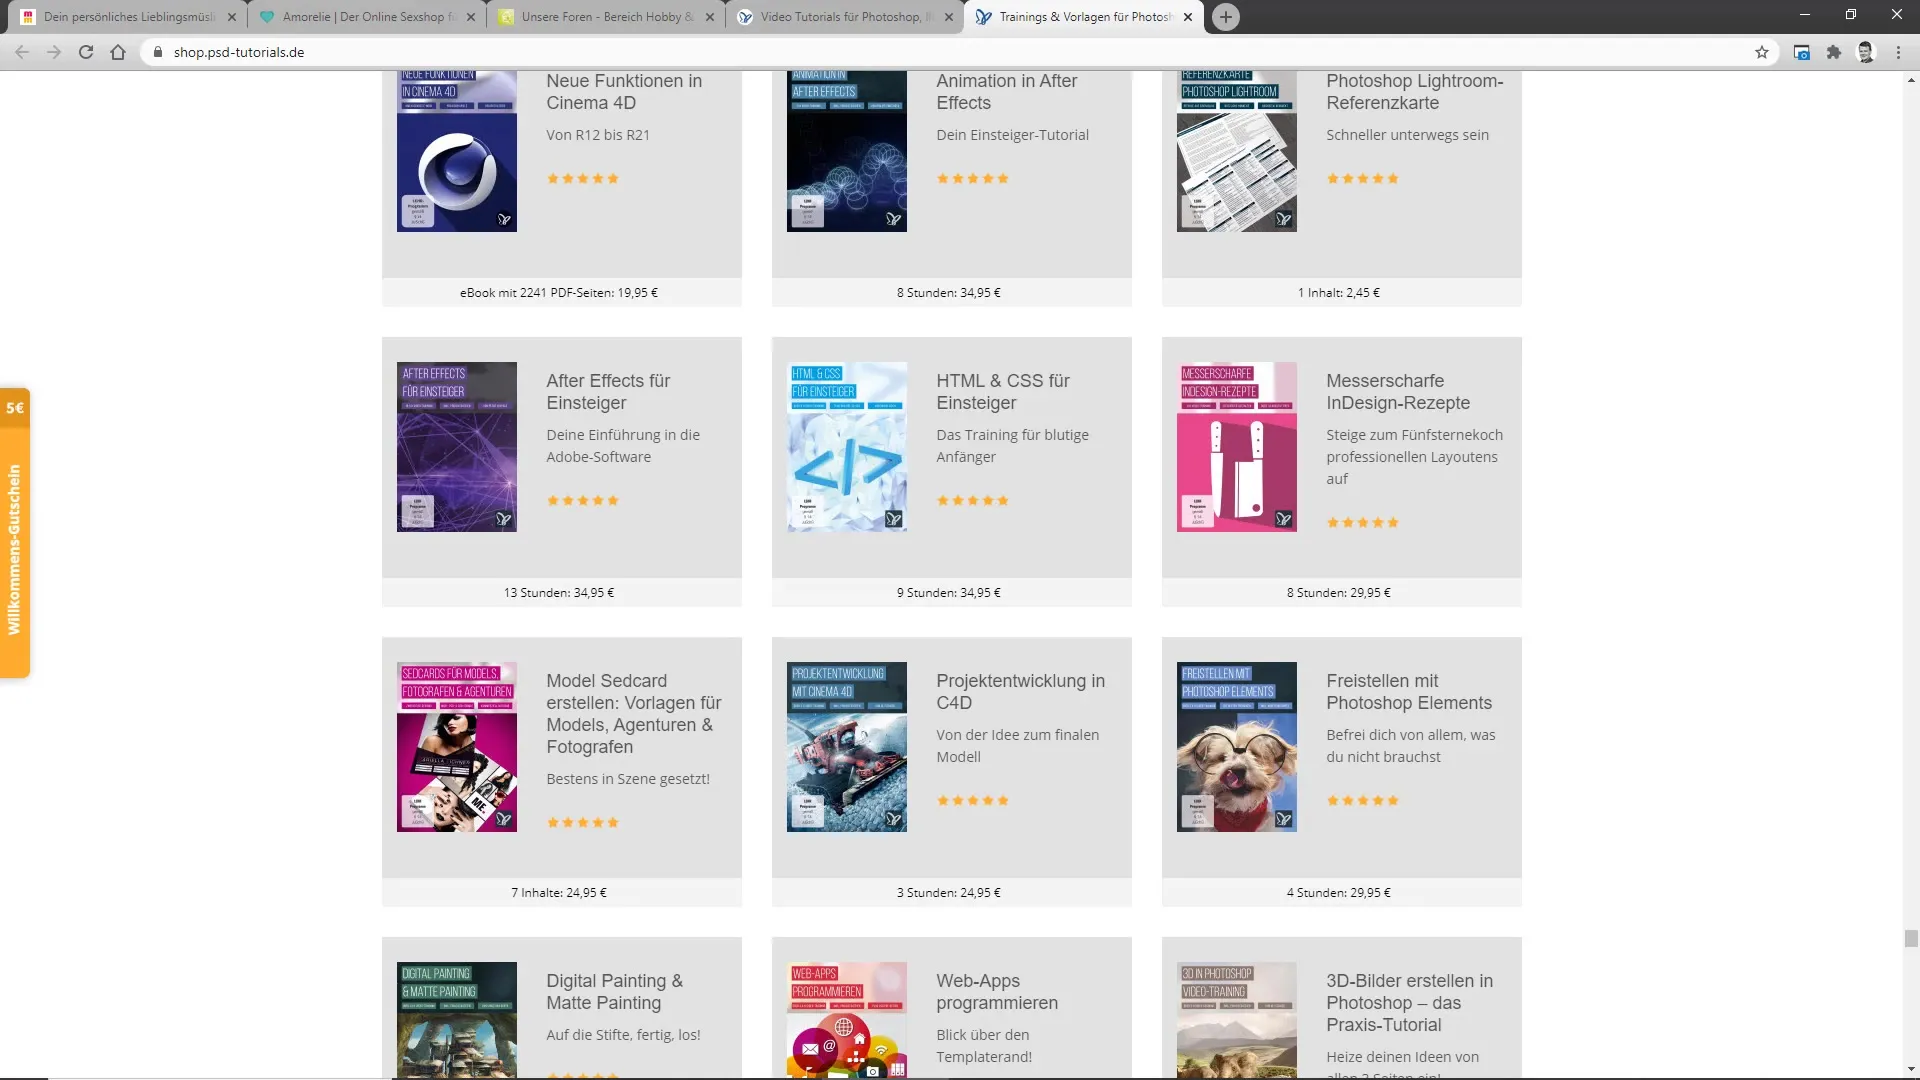Viewport: 1920px width, 1080px height.
Task: Open a new browser tab
Action: [1226, 17]
